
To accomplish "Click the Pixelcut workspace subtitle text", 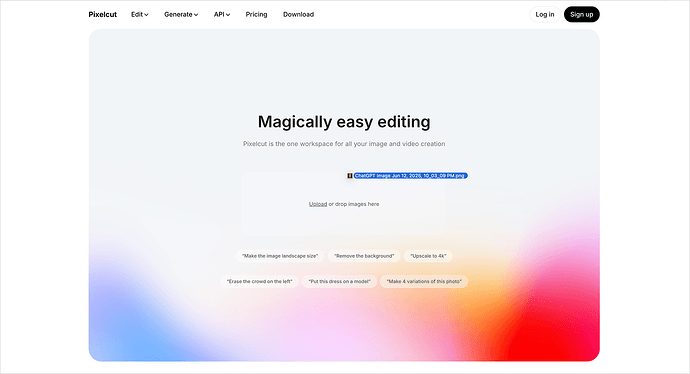I will (344, 144).
